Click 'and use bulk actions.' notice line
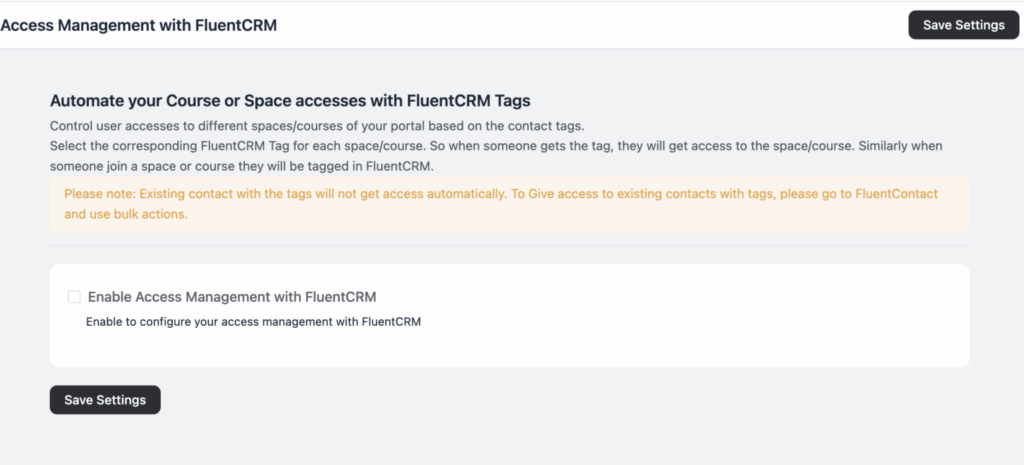 pos(126,214)
